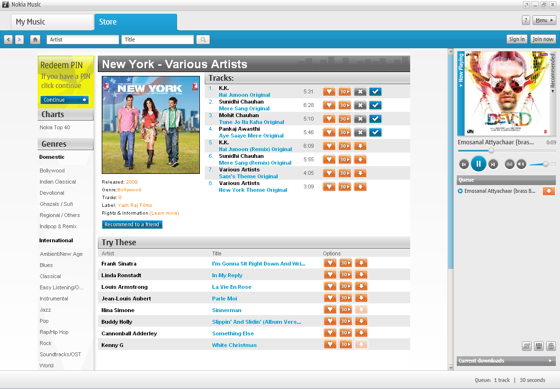Click Recommend to a friend button
Viewport: 560px width, 389px height.
pos(132,225)
